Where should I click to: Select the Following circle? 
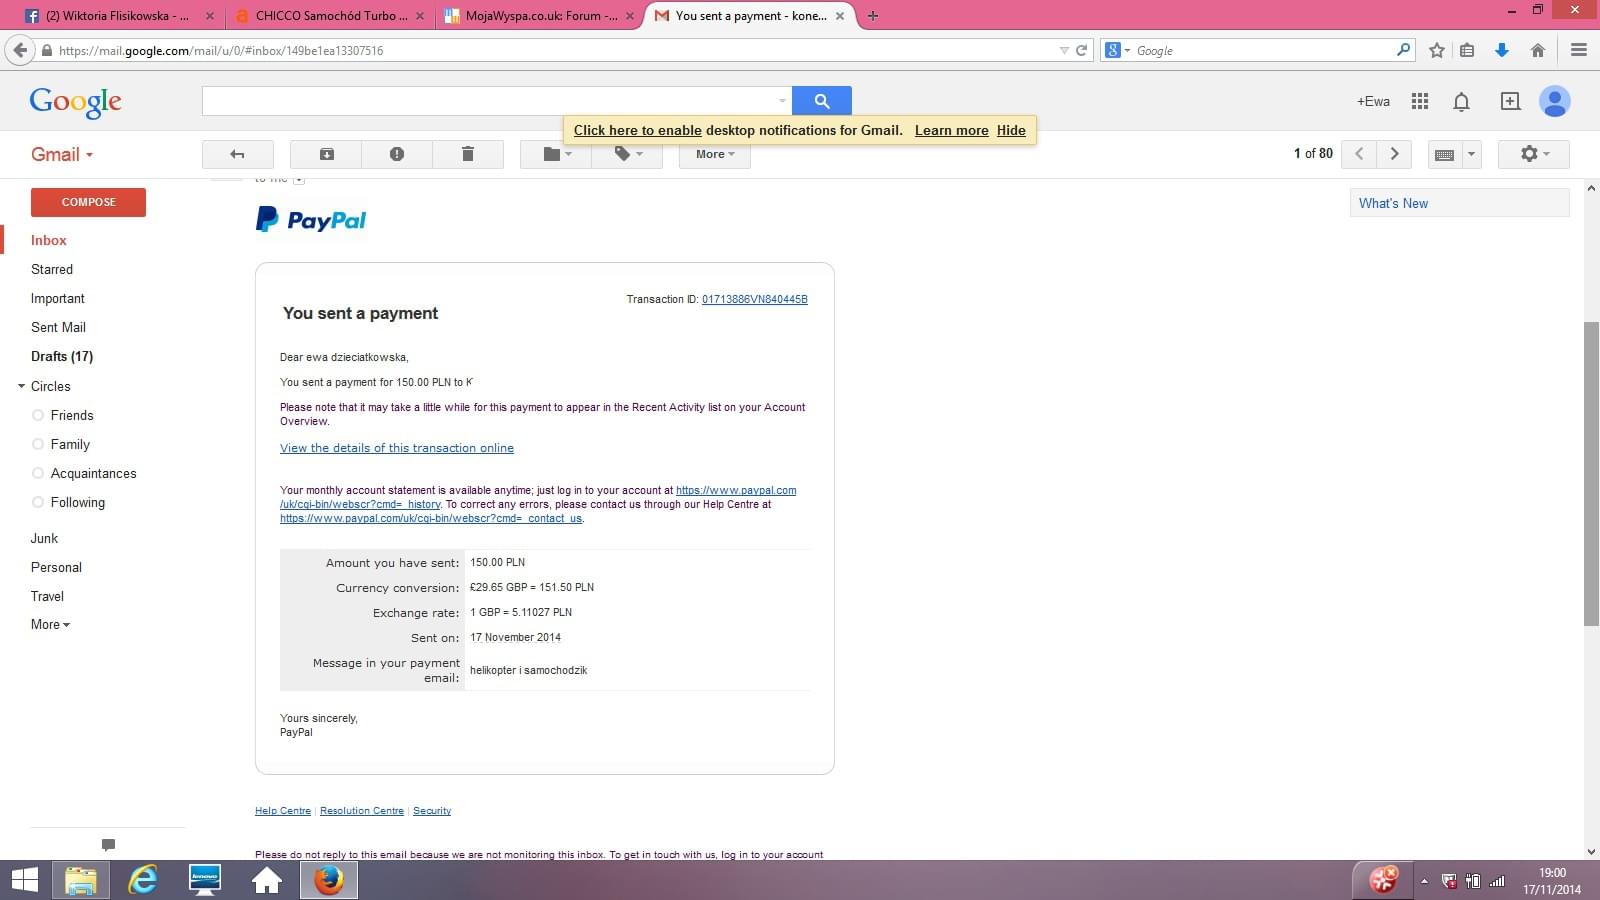pos(78,502)
